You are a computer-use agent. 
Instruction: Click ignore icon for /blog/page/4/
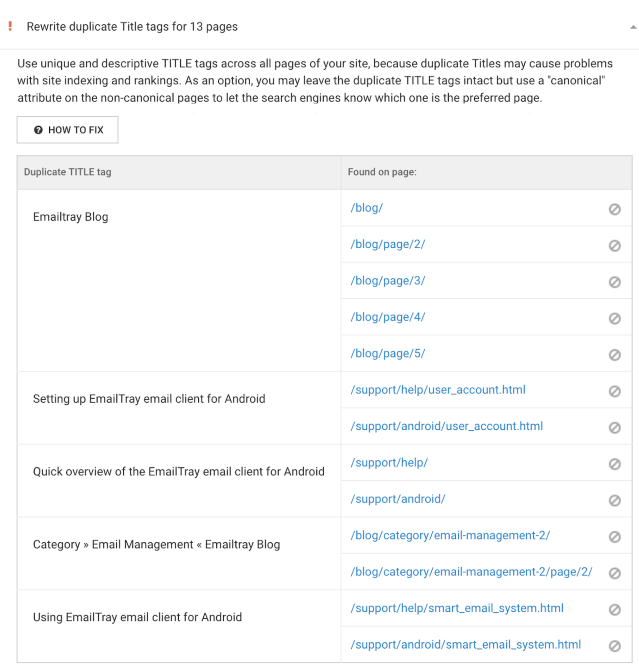click(x=615, y=318)
